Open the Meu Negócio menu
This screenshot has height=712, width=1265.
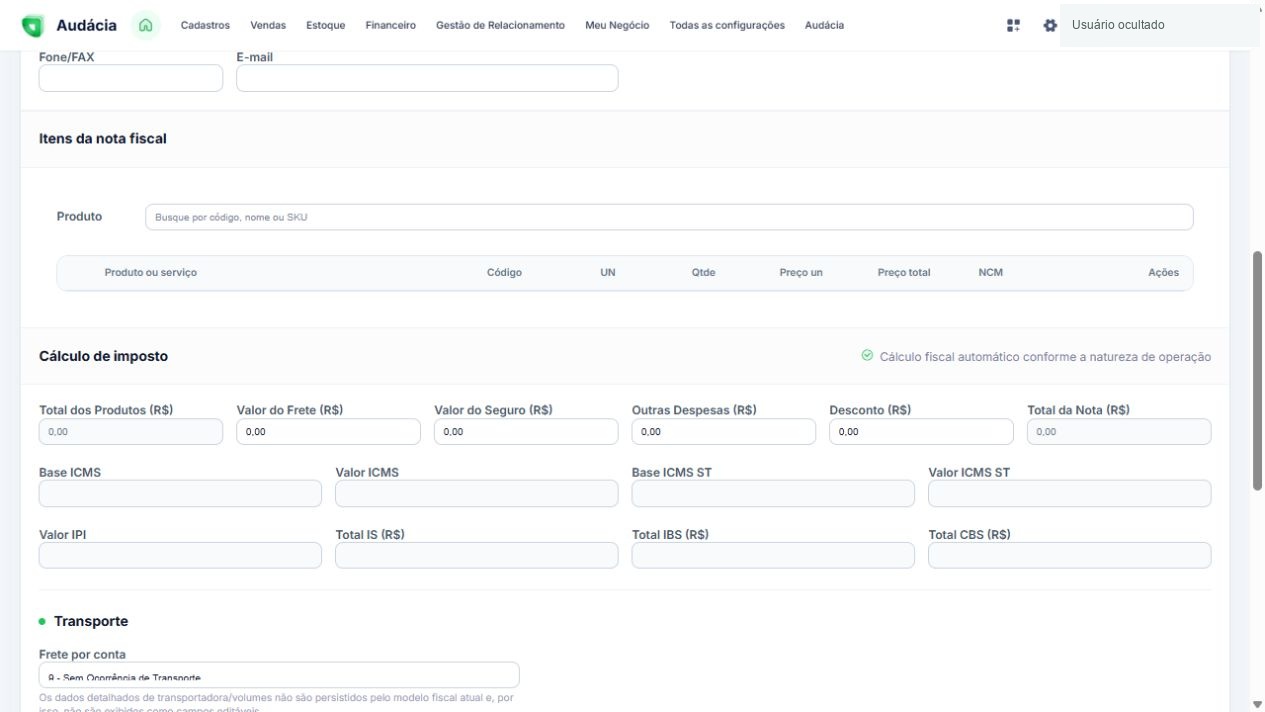tap(617, 25)
